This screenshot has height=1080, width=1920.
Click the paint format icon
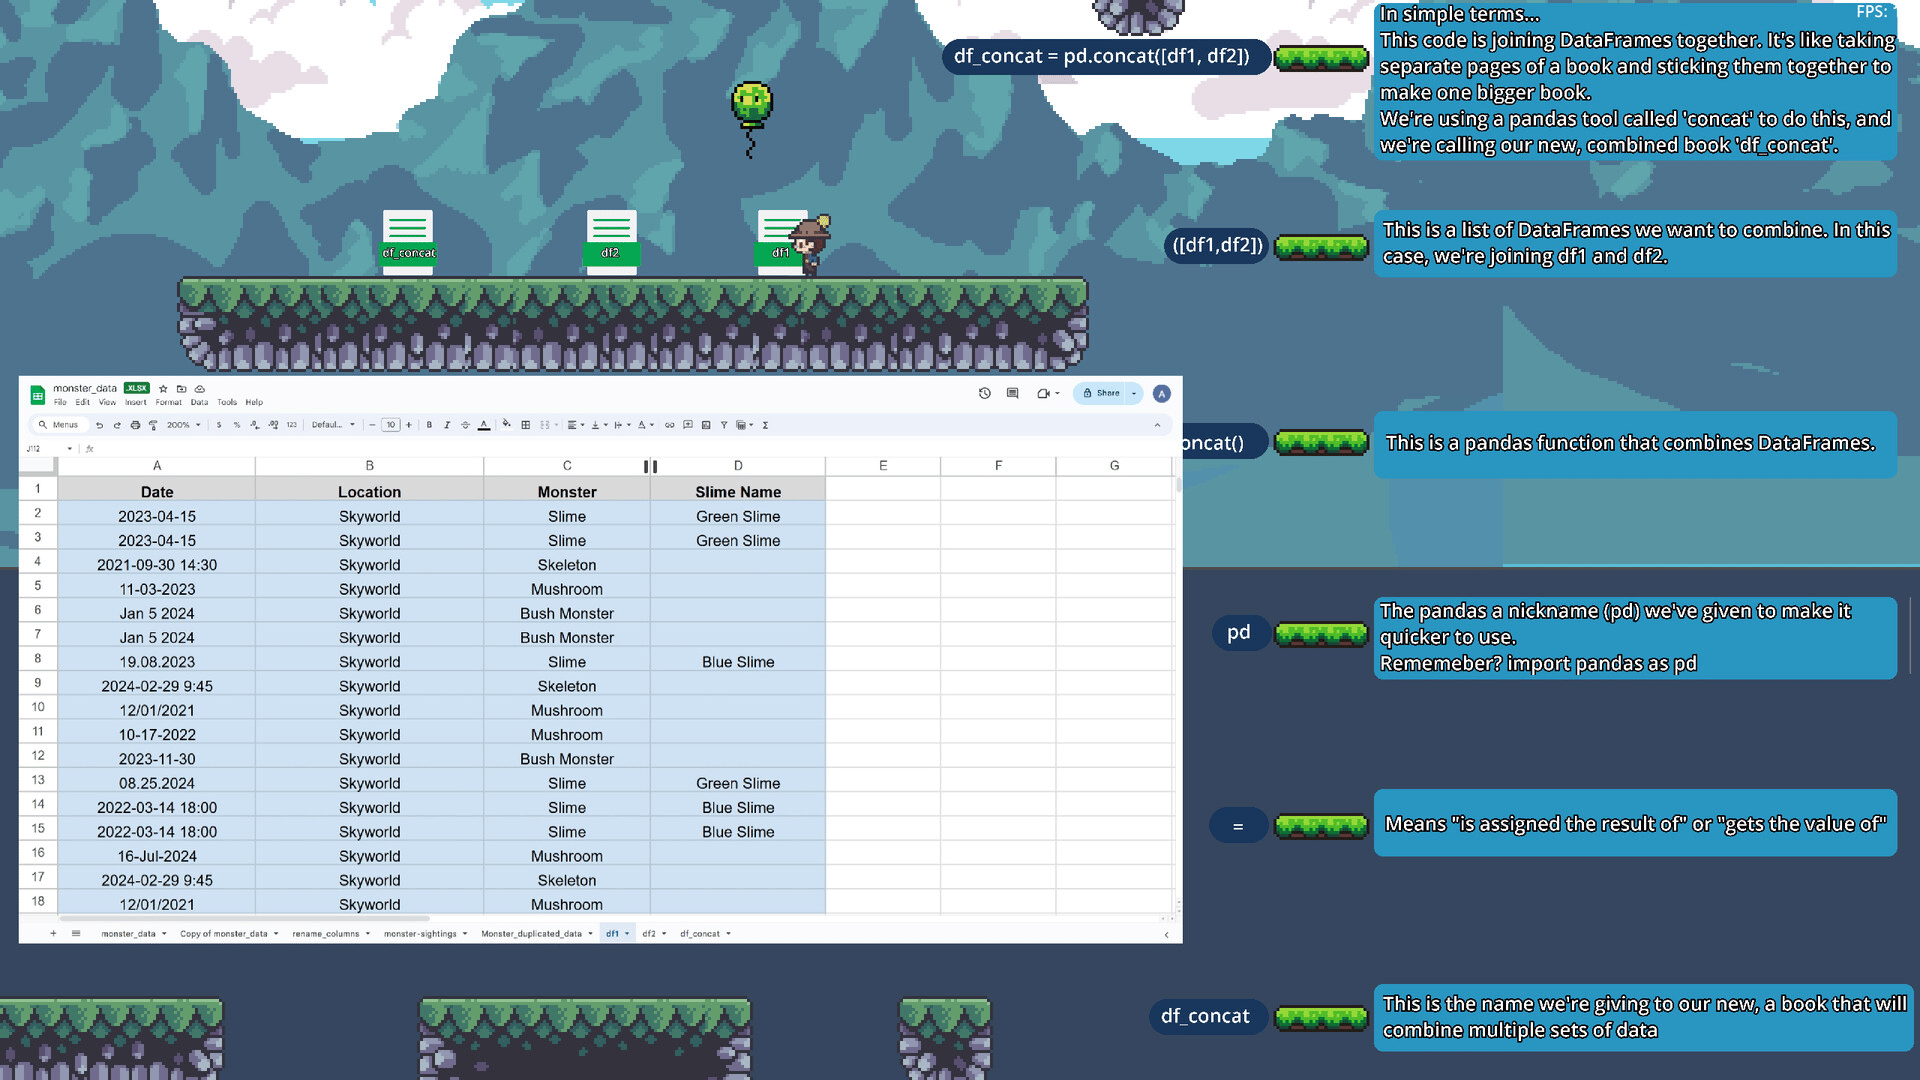coord(153,425)
